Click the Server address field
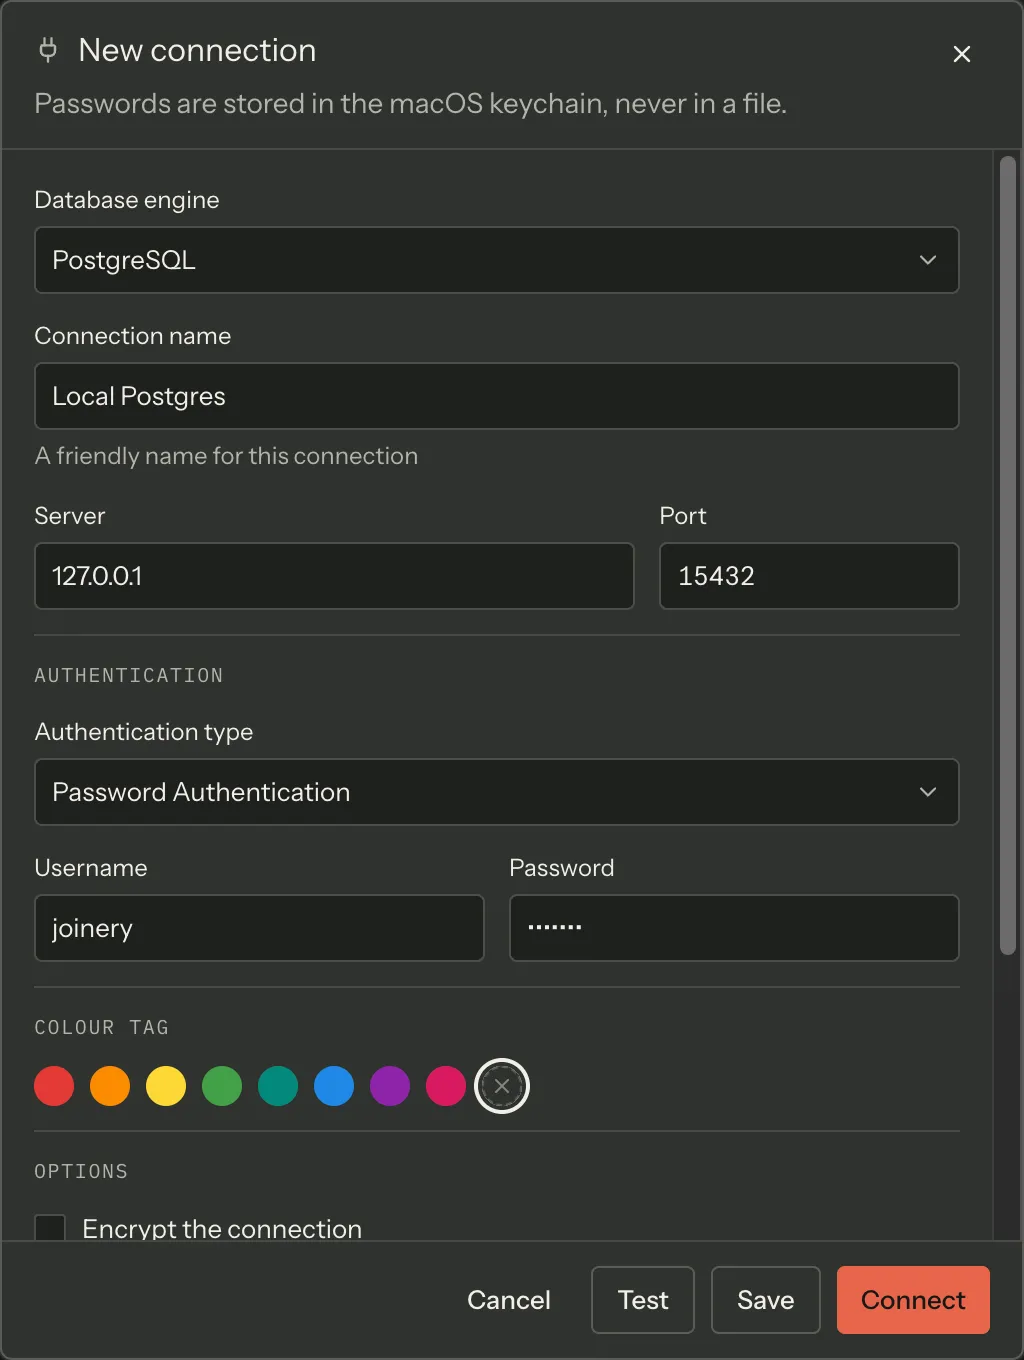 coord(334,576)
